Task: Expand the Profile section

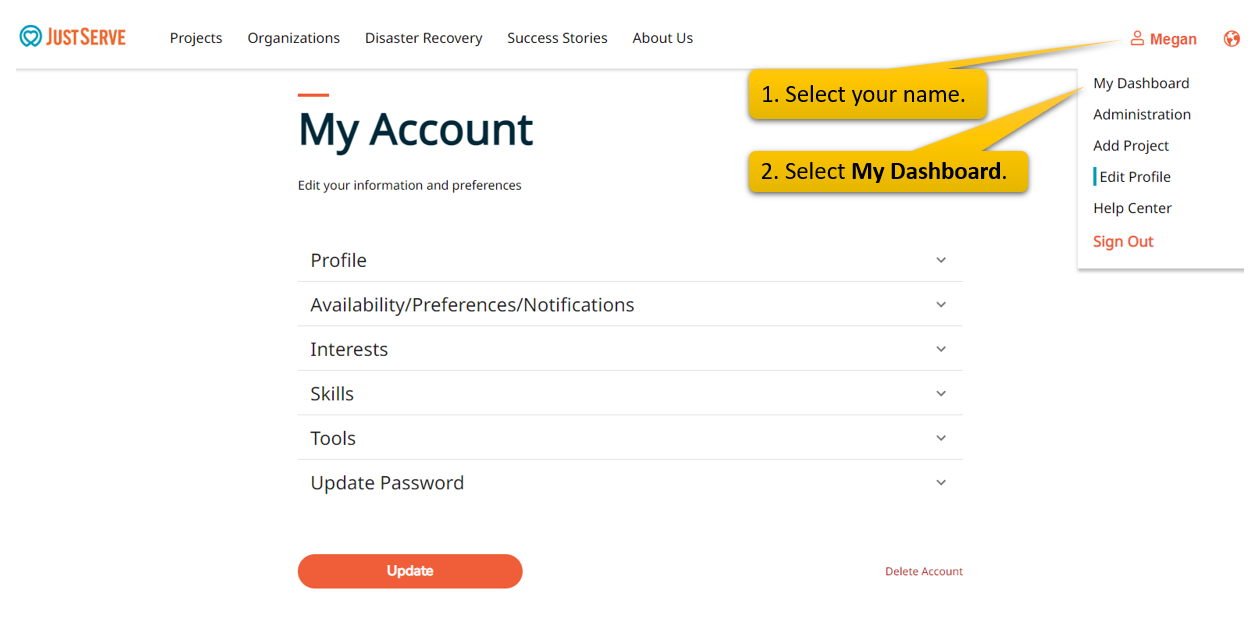Action: point(629,260)
